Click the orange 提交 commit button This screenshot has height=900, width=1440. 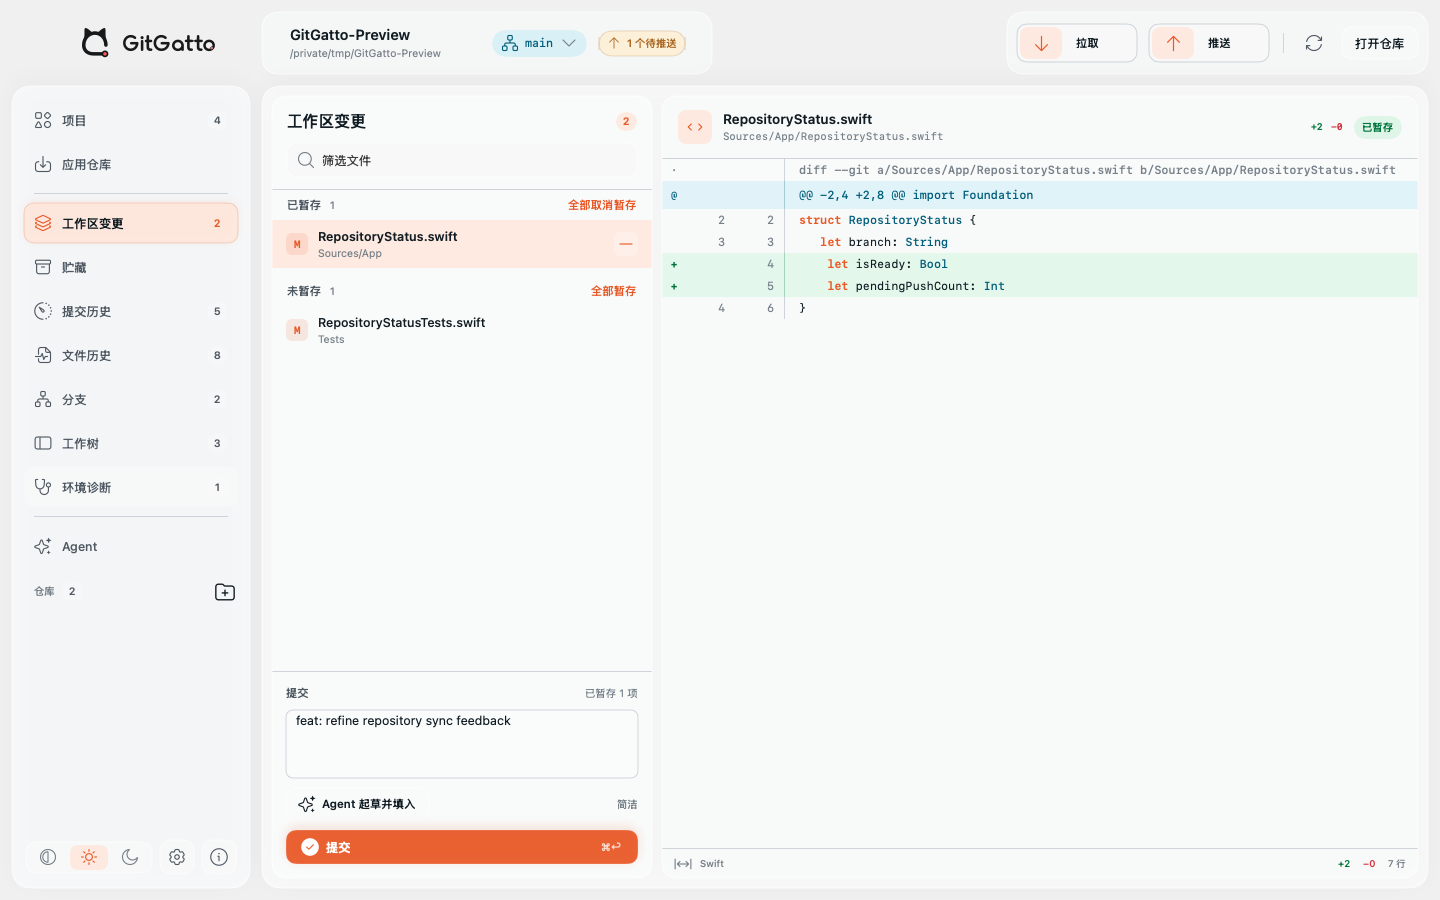462,847
